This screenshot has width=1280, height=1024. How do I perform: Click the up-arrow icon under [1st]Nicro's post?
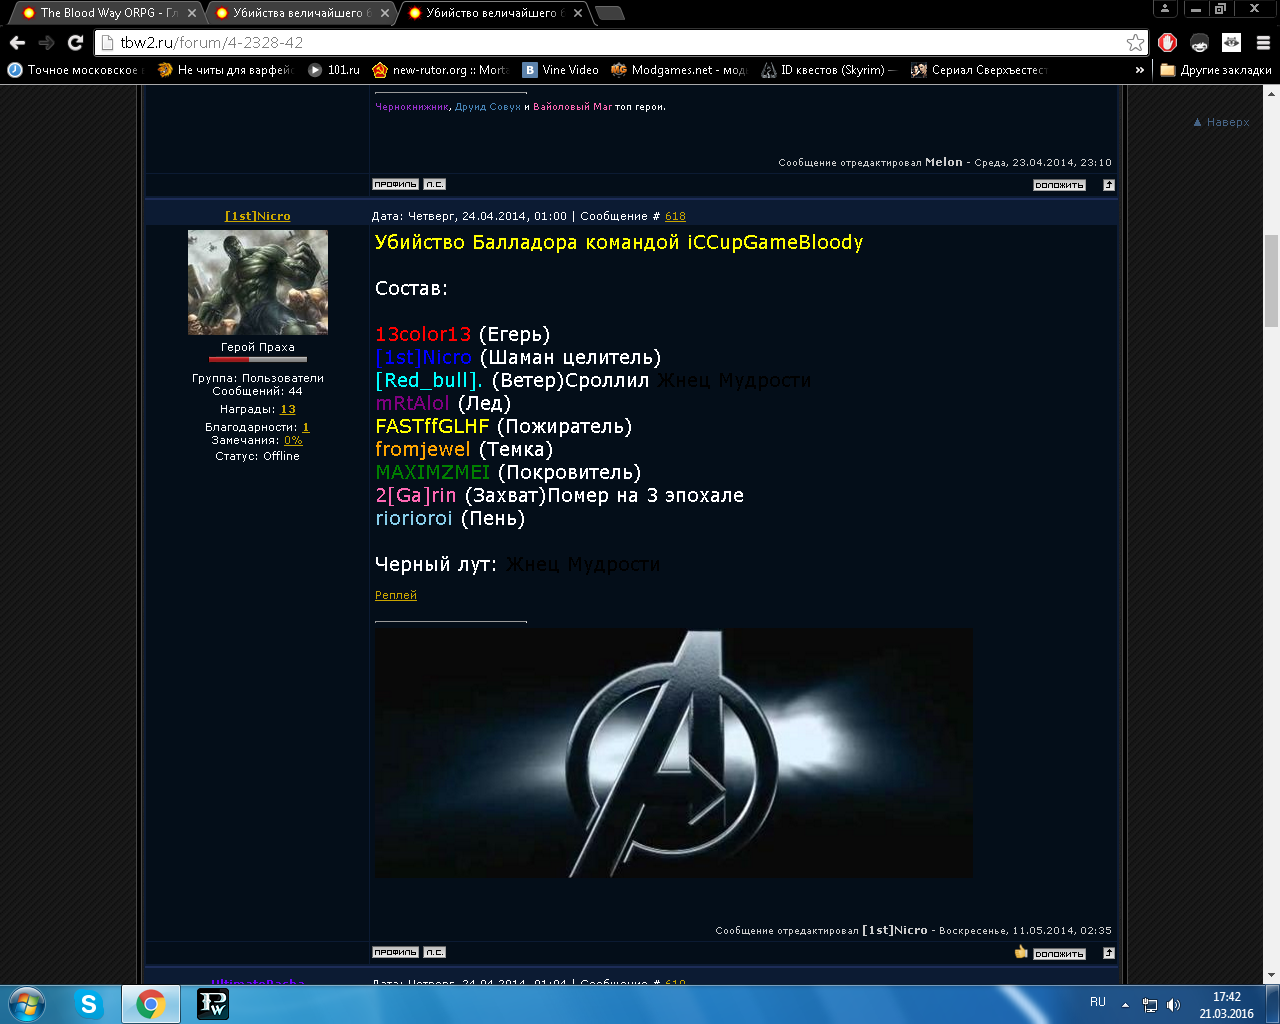[x=1108, y=953]
